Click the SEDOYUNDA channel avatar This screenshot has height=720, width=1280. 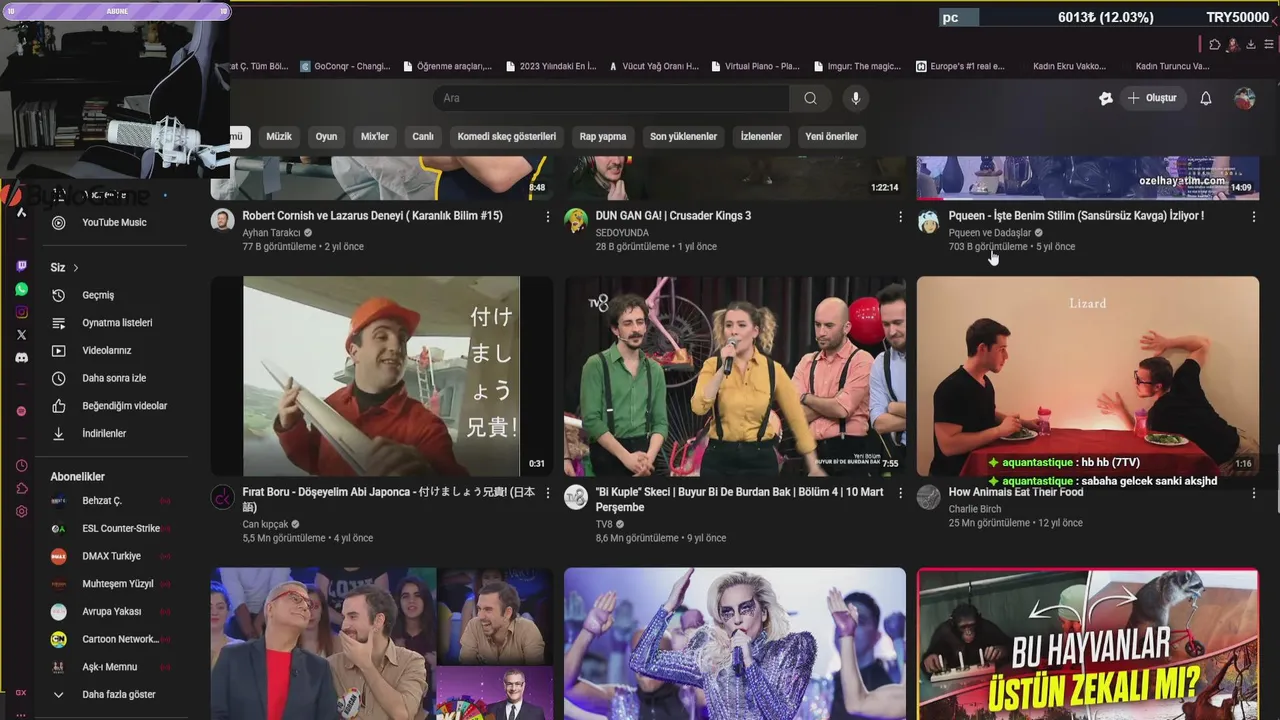pyautogui.click(x=576, y=220)
